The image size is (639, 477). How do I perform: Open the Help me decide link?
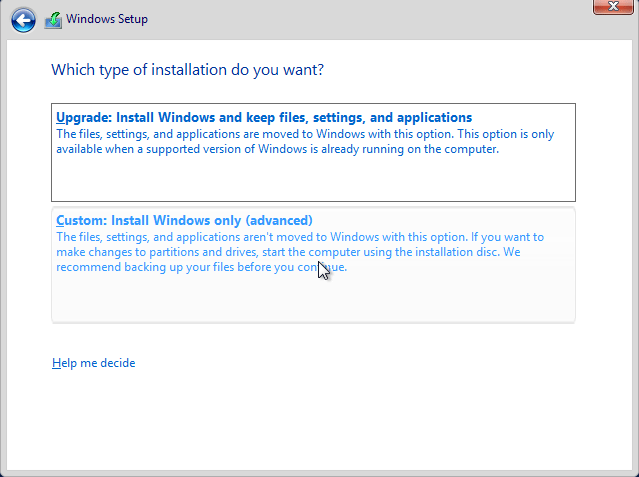click(x=94, y=363)
